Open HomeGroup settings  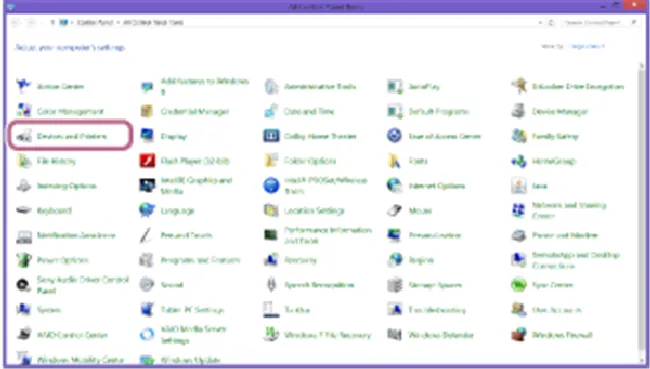click(553, 161)
